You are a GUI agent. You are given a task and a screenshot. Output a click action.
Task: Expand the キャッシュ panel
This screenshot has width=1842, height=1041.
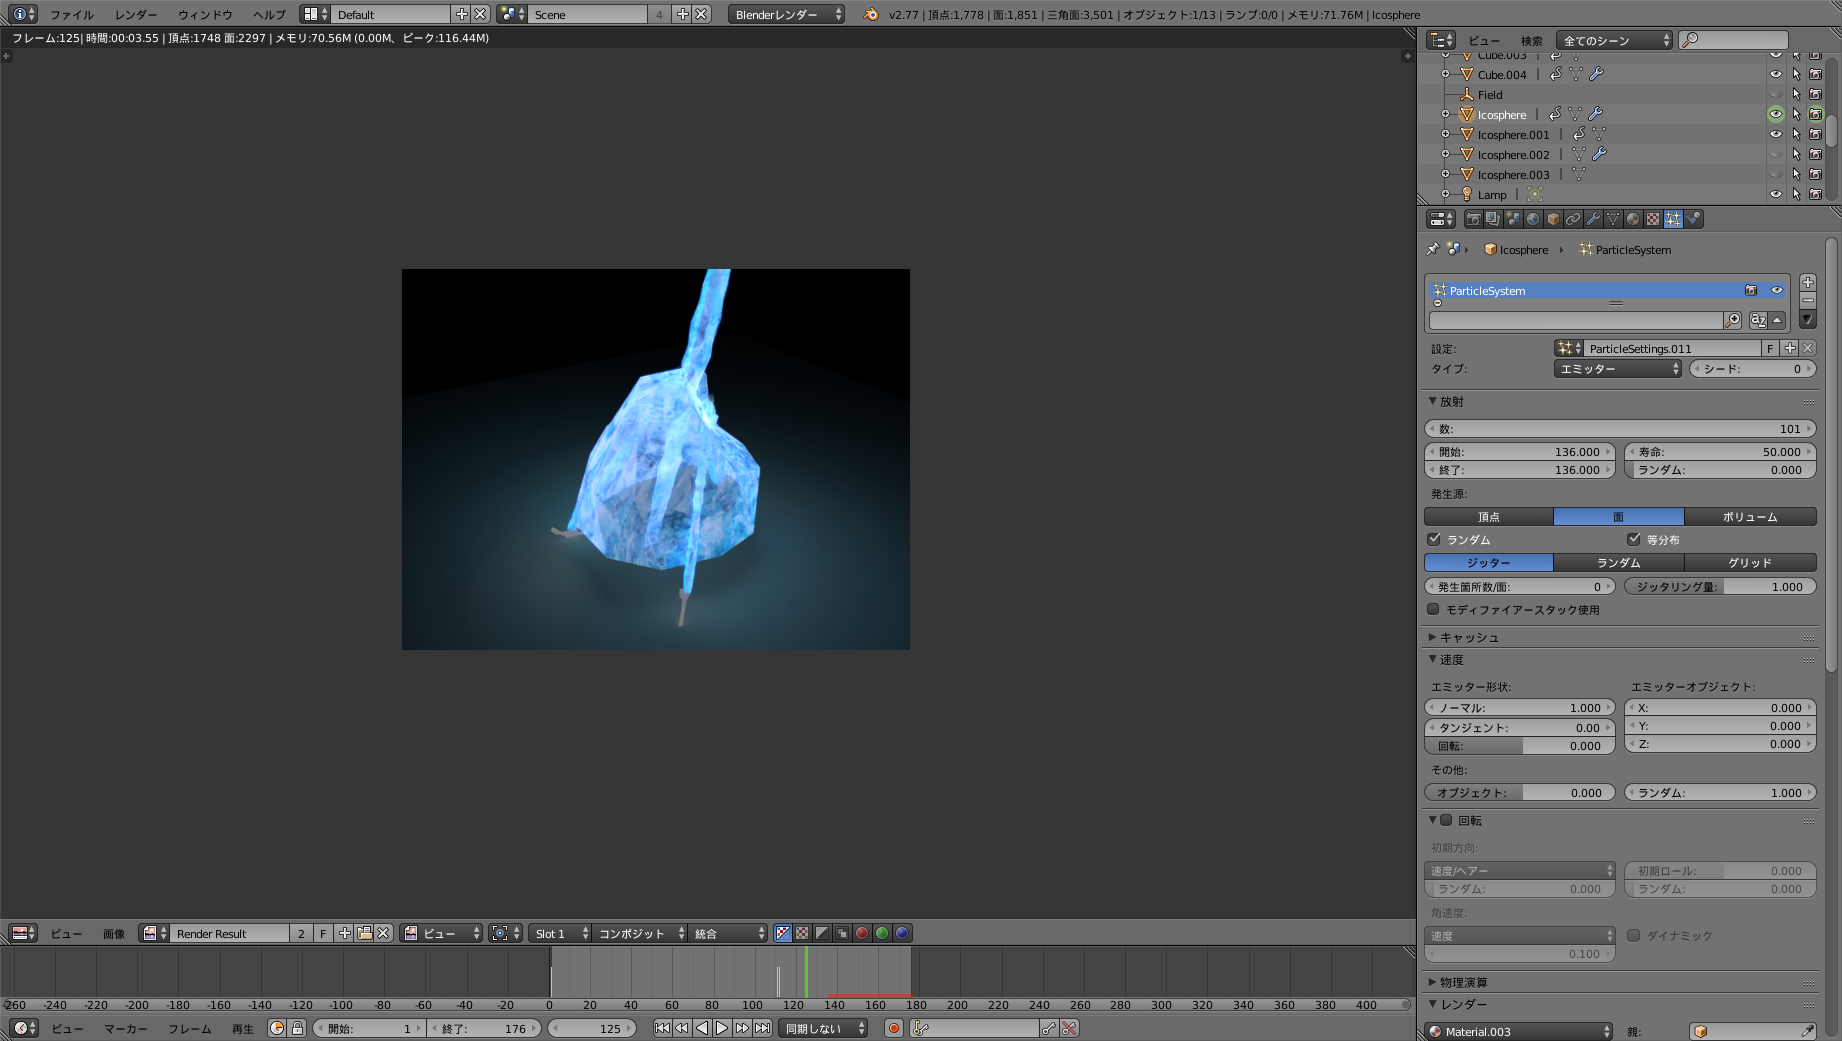pyautogui.click(x=1432, y=637)
